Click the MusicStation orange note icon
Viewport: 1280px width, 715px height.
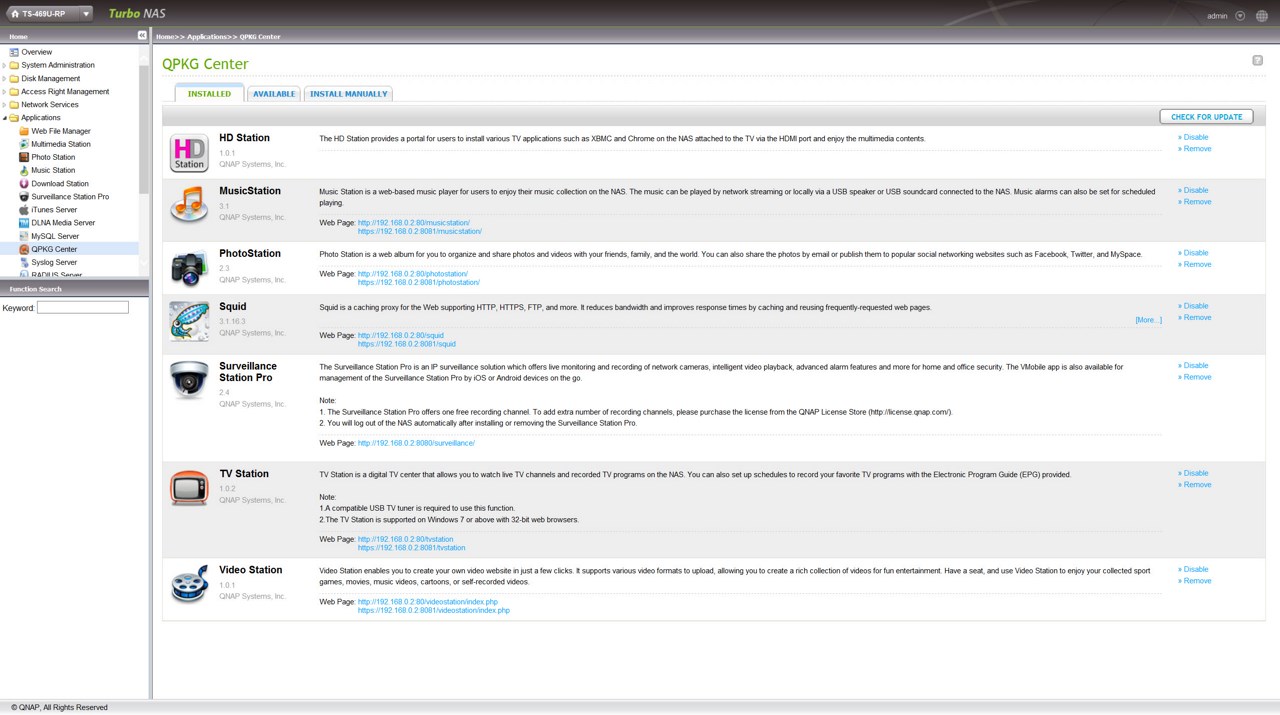click(189, 204)
